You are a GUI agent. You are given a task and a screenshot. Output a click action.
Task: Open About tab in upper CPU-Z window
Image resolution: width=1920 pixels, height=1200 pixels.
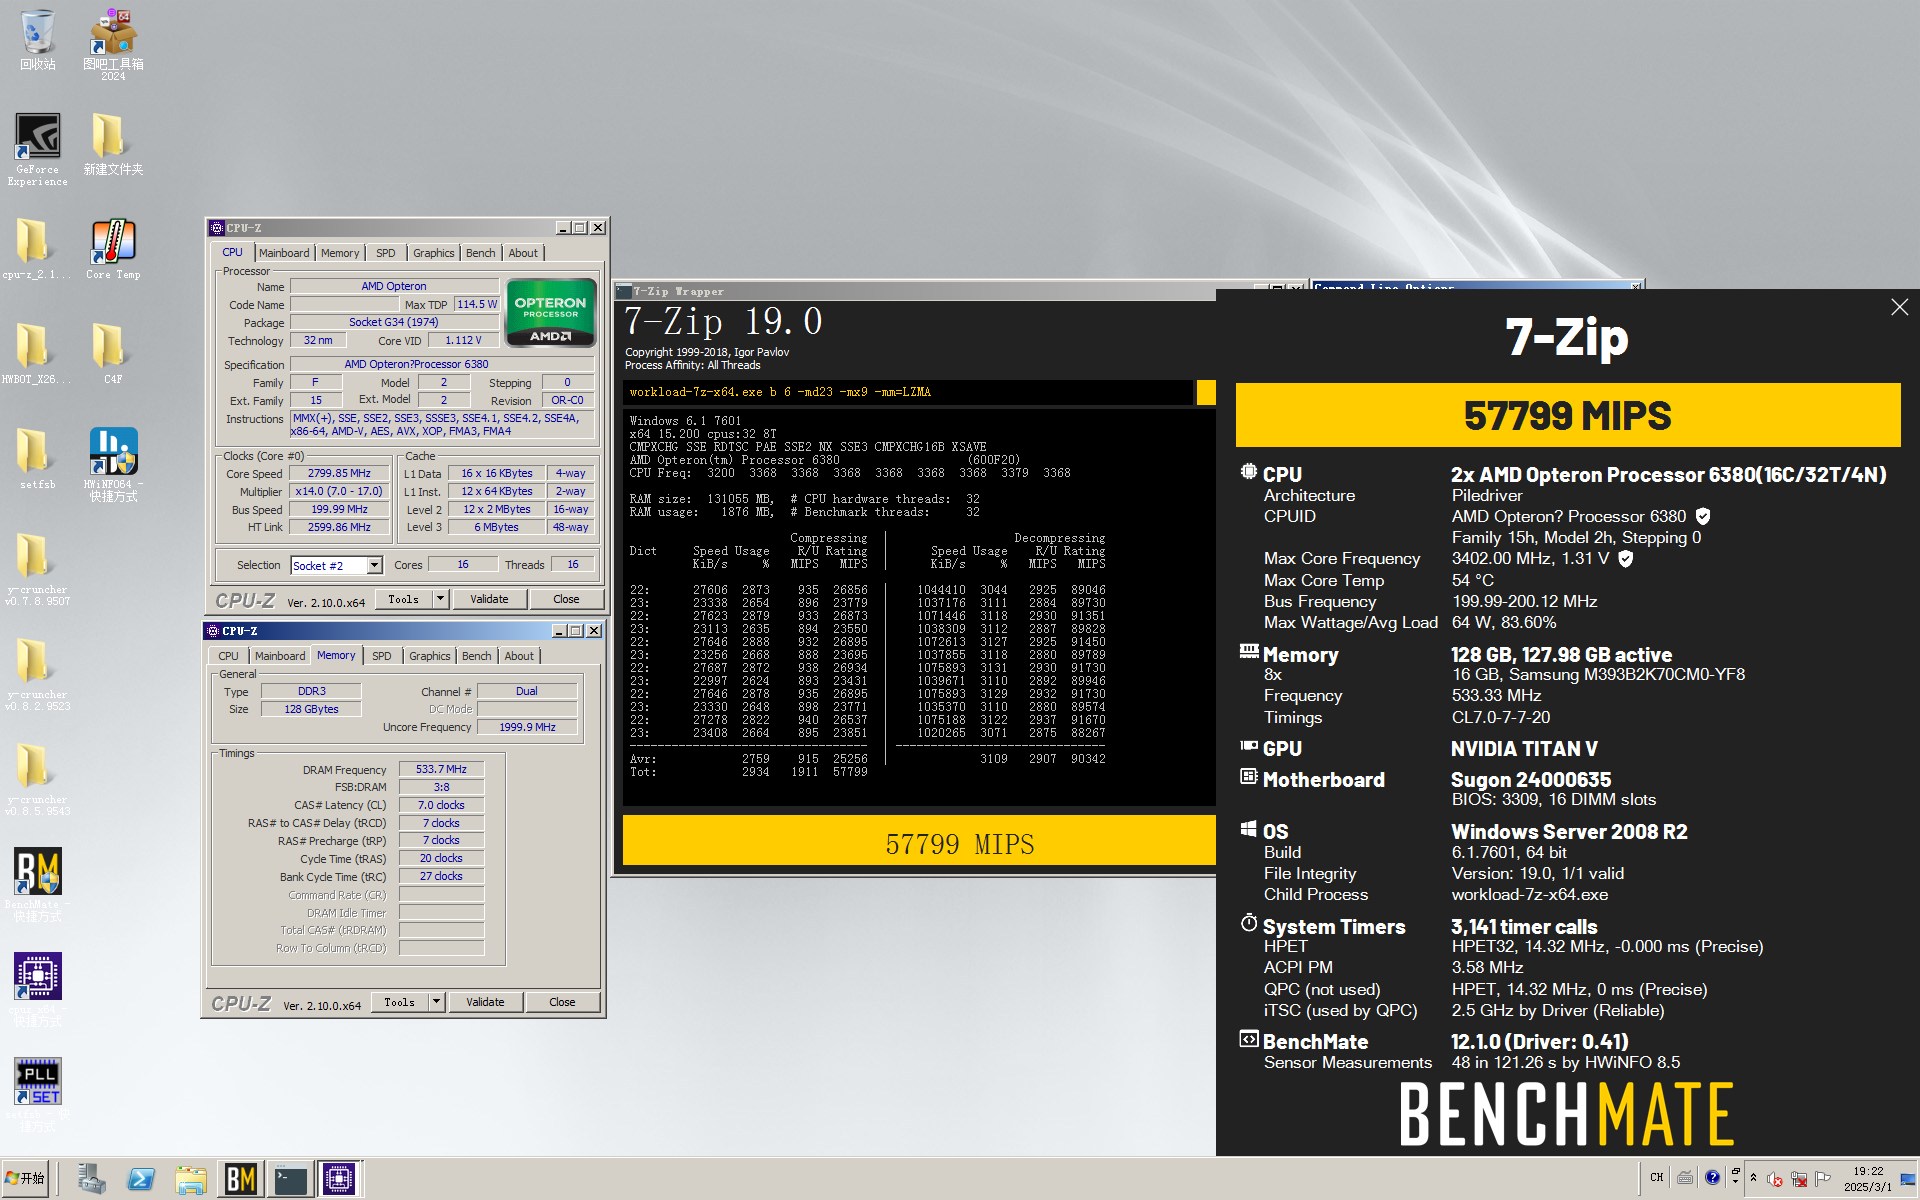[x=523, y=253]
